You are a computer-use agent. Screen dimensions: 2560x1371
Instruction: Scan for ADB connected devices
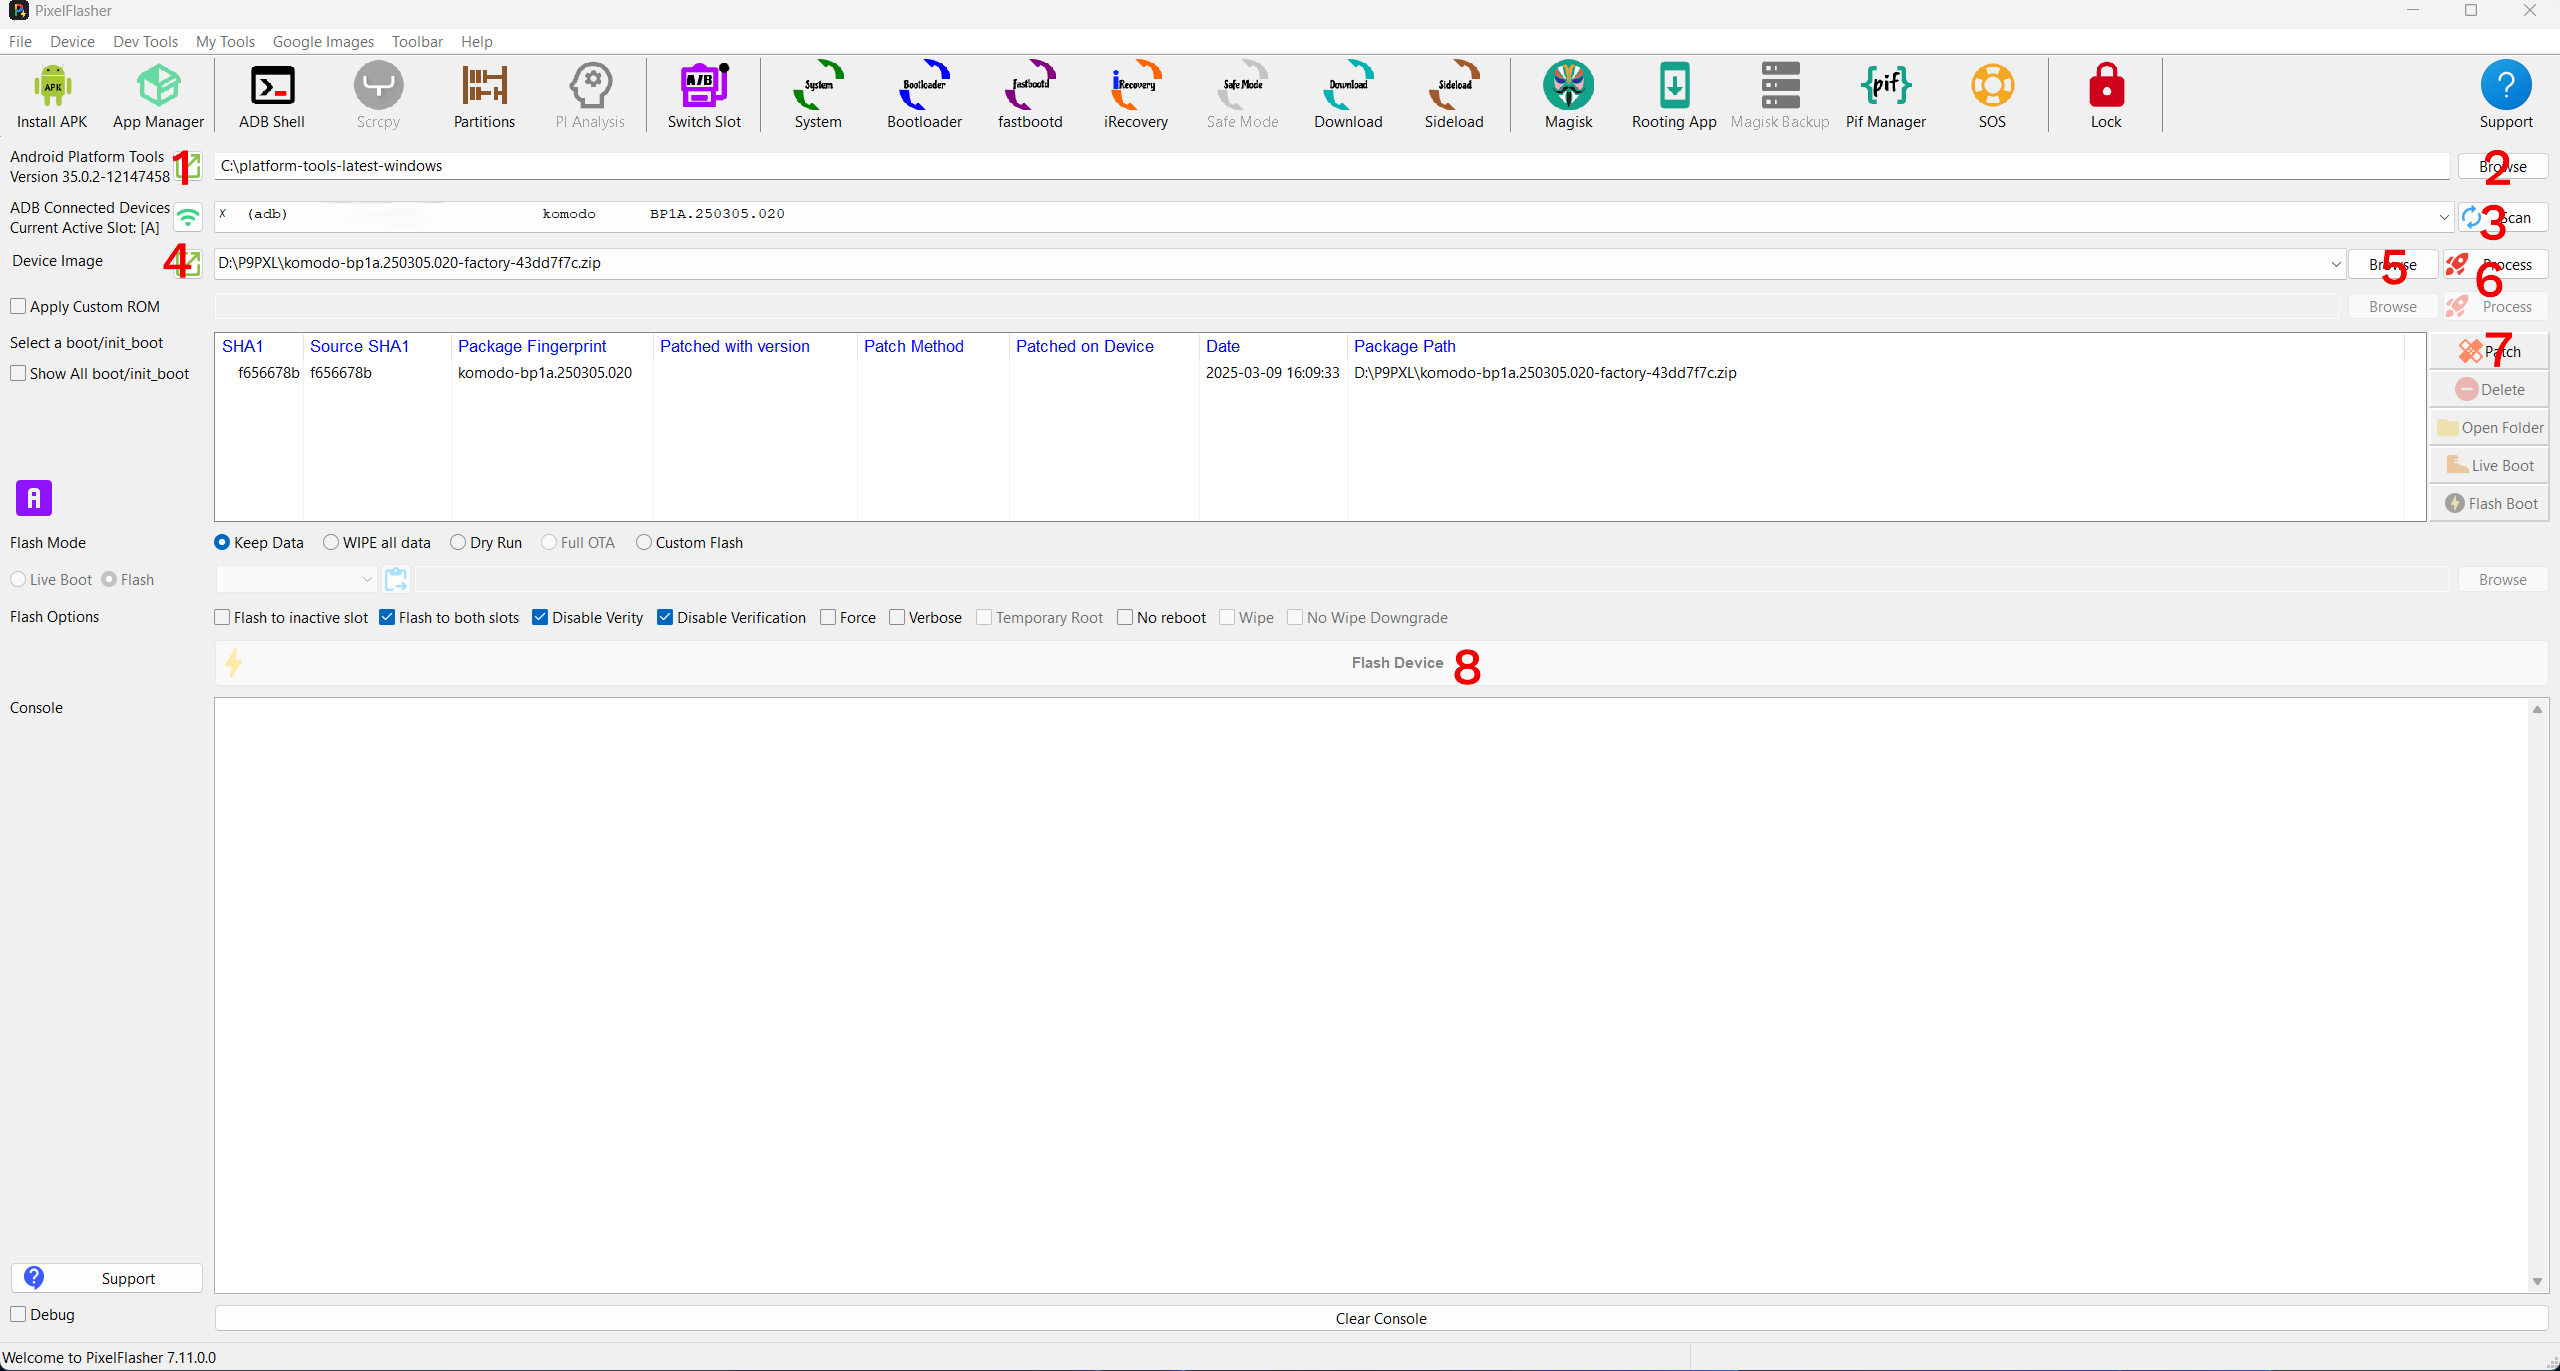coord(2503,217)
